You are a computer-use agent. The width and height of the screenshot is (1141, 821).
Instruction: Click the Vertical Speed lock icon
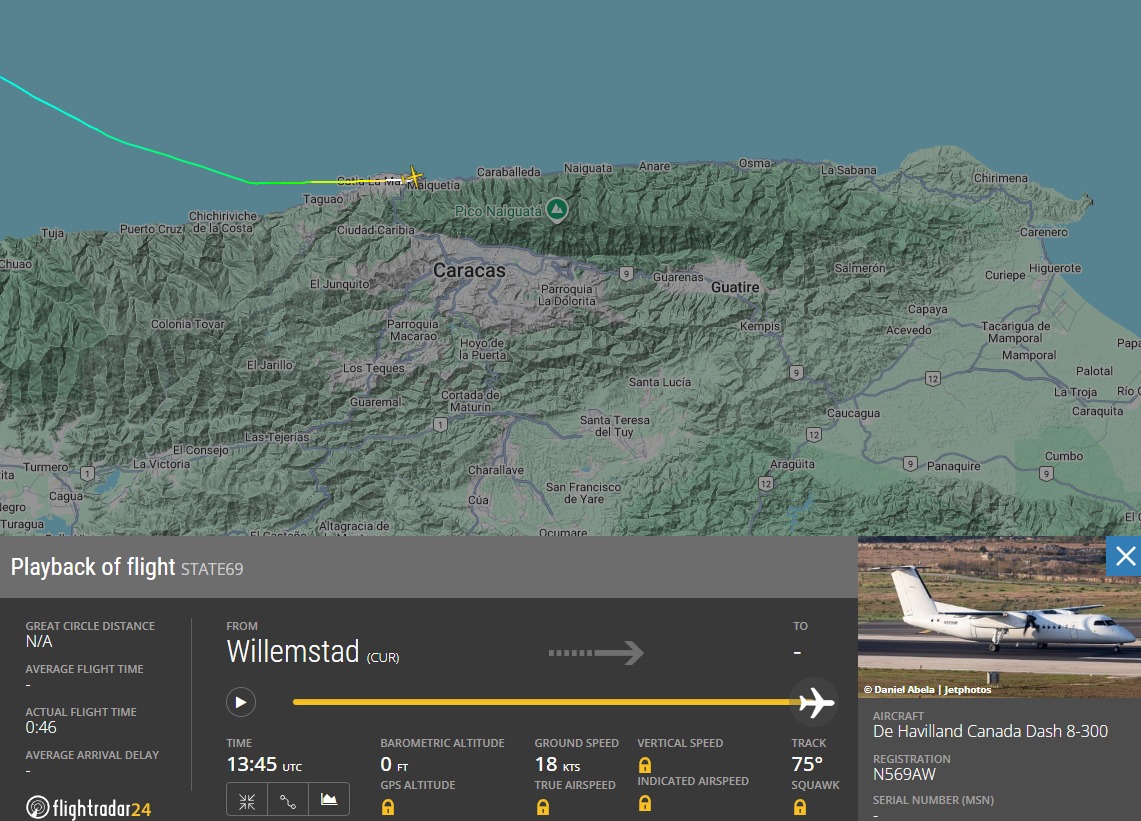point(645,765)
